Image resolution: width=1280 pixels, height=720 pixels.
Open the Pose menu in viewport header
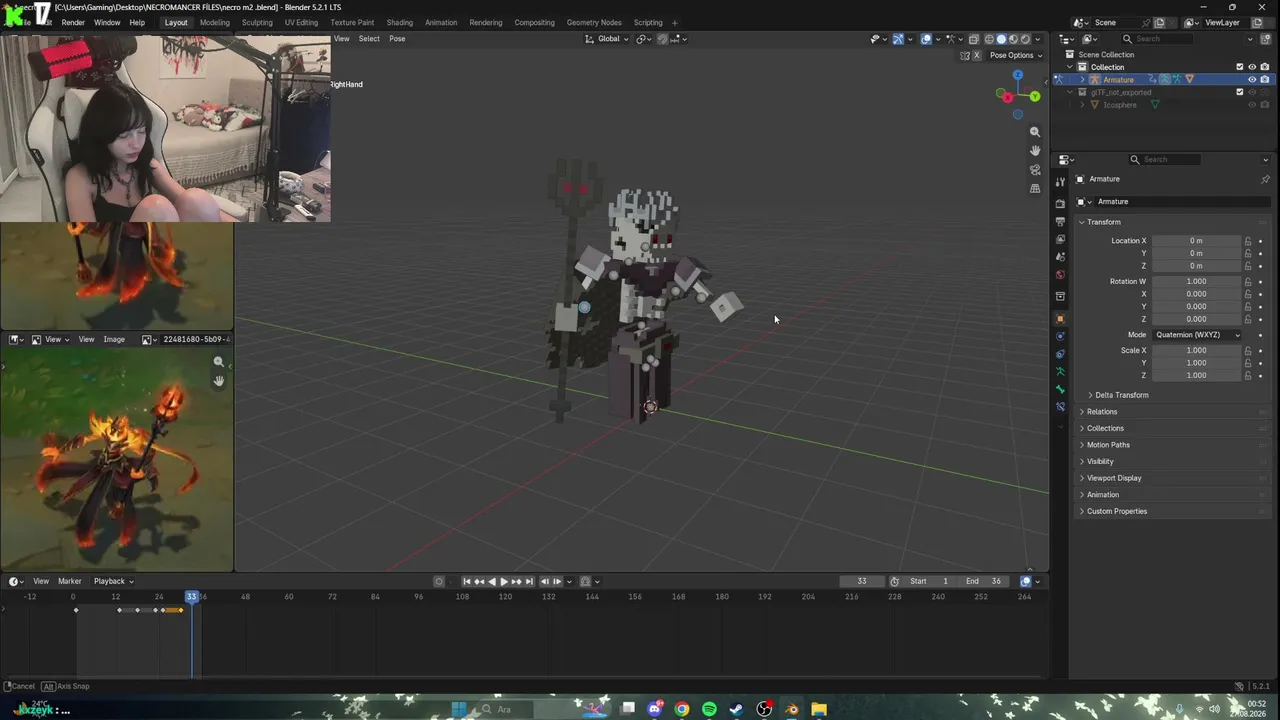[397, 39]
